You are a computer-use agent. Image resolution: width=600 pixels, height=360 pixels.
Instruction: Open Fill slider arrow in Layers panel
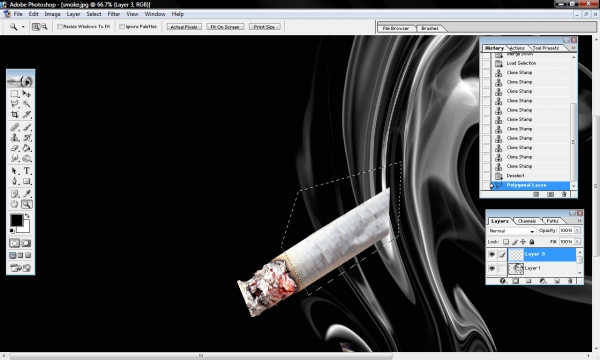pos(577,242)
